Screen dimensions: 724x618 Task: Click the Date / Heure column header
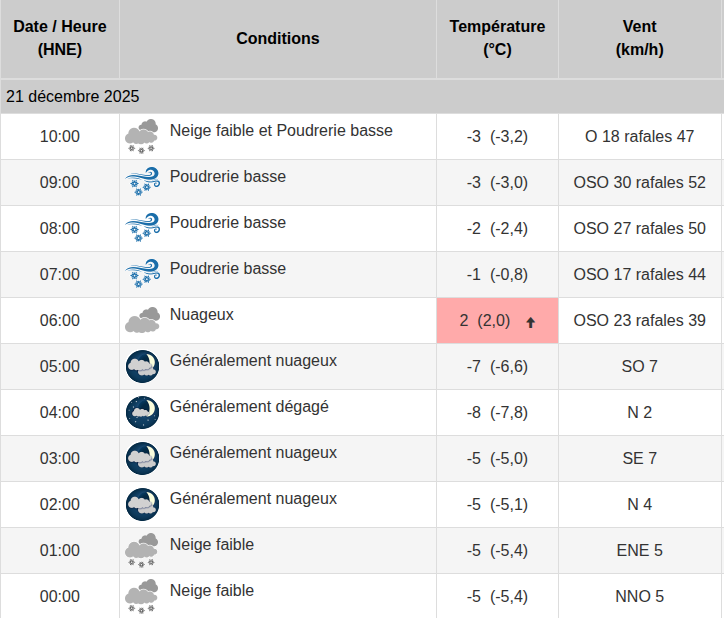tap(60, 38)
